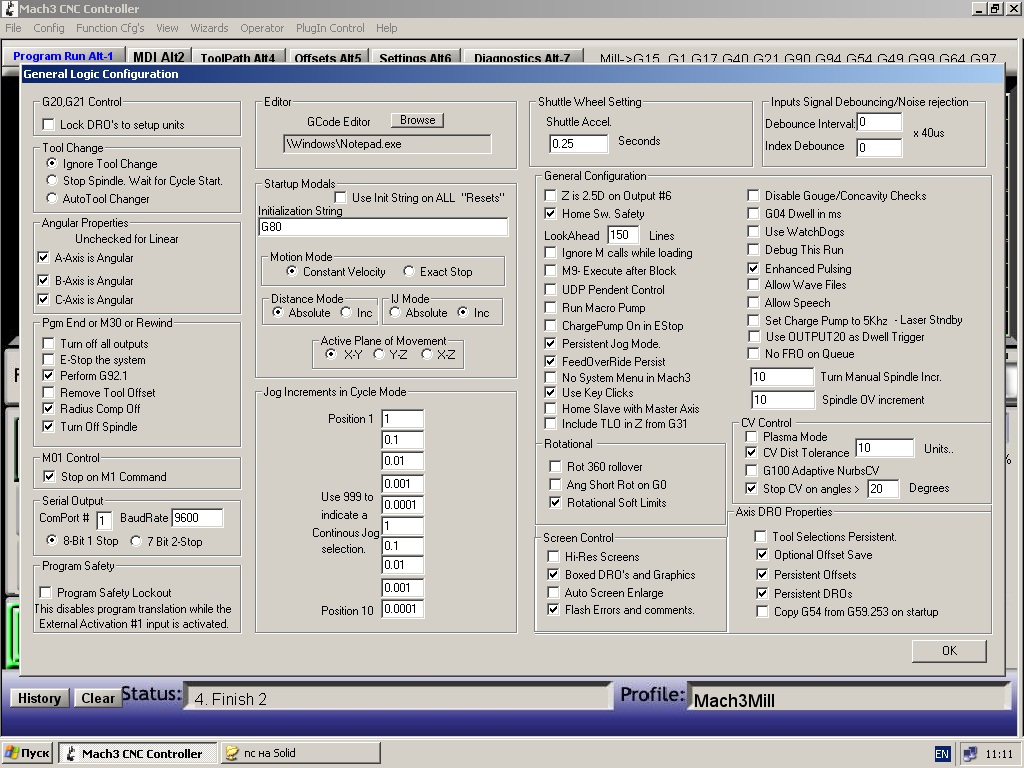This screenshot has width=1024, height=768.
Task: Click the OK button in General Logic Configuration
Action: [x=949, y=650]
